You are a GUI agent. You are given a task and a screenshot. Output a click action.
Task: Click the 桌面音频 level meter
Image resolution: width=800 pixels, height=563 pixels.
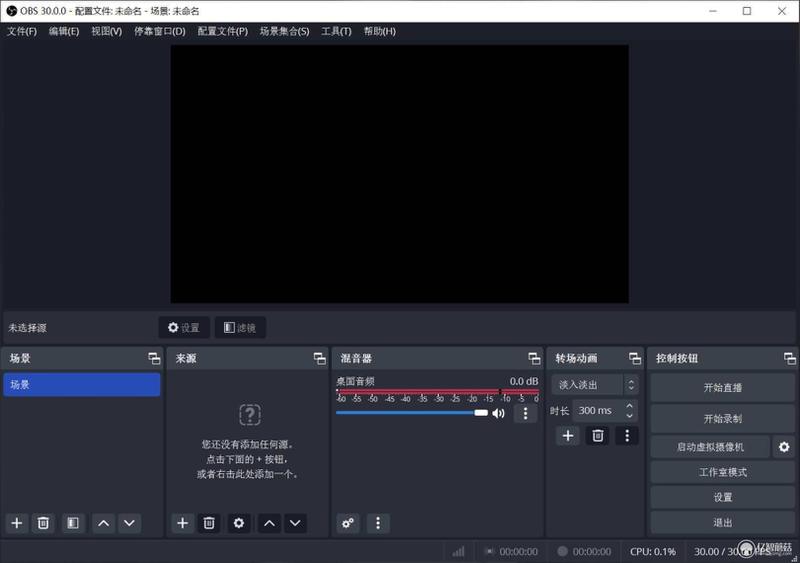click(437, 391)
